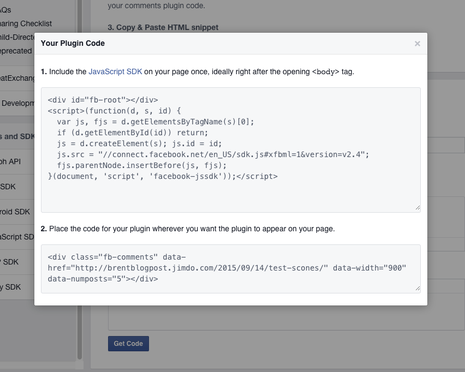Click the Get Code button

128,343
